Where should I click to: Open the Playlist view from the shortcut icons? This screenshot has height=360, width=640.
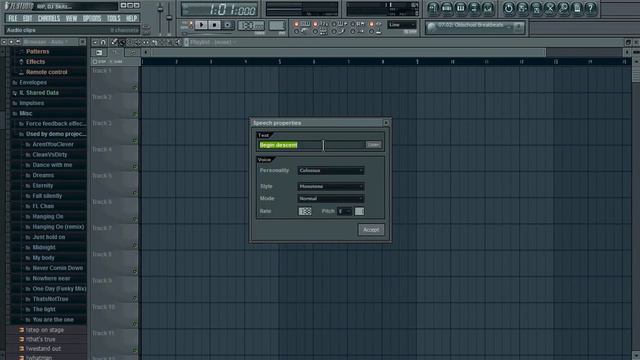[x=433, y=8]
